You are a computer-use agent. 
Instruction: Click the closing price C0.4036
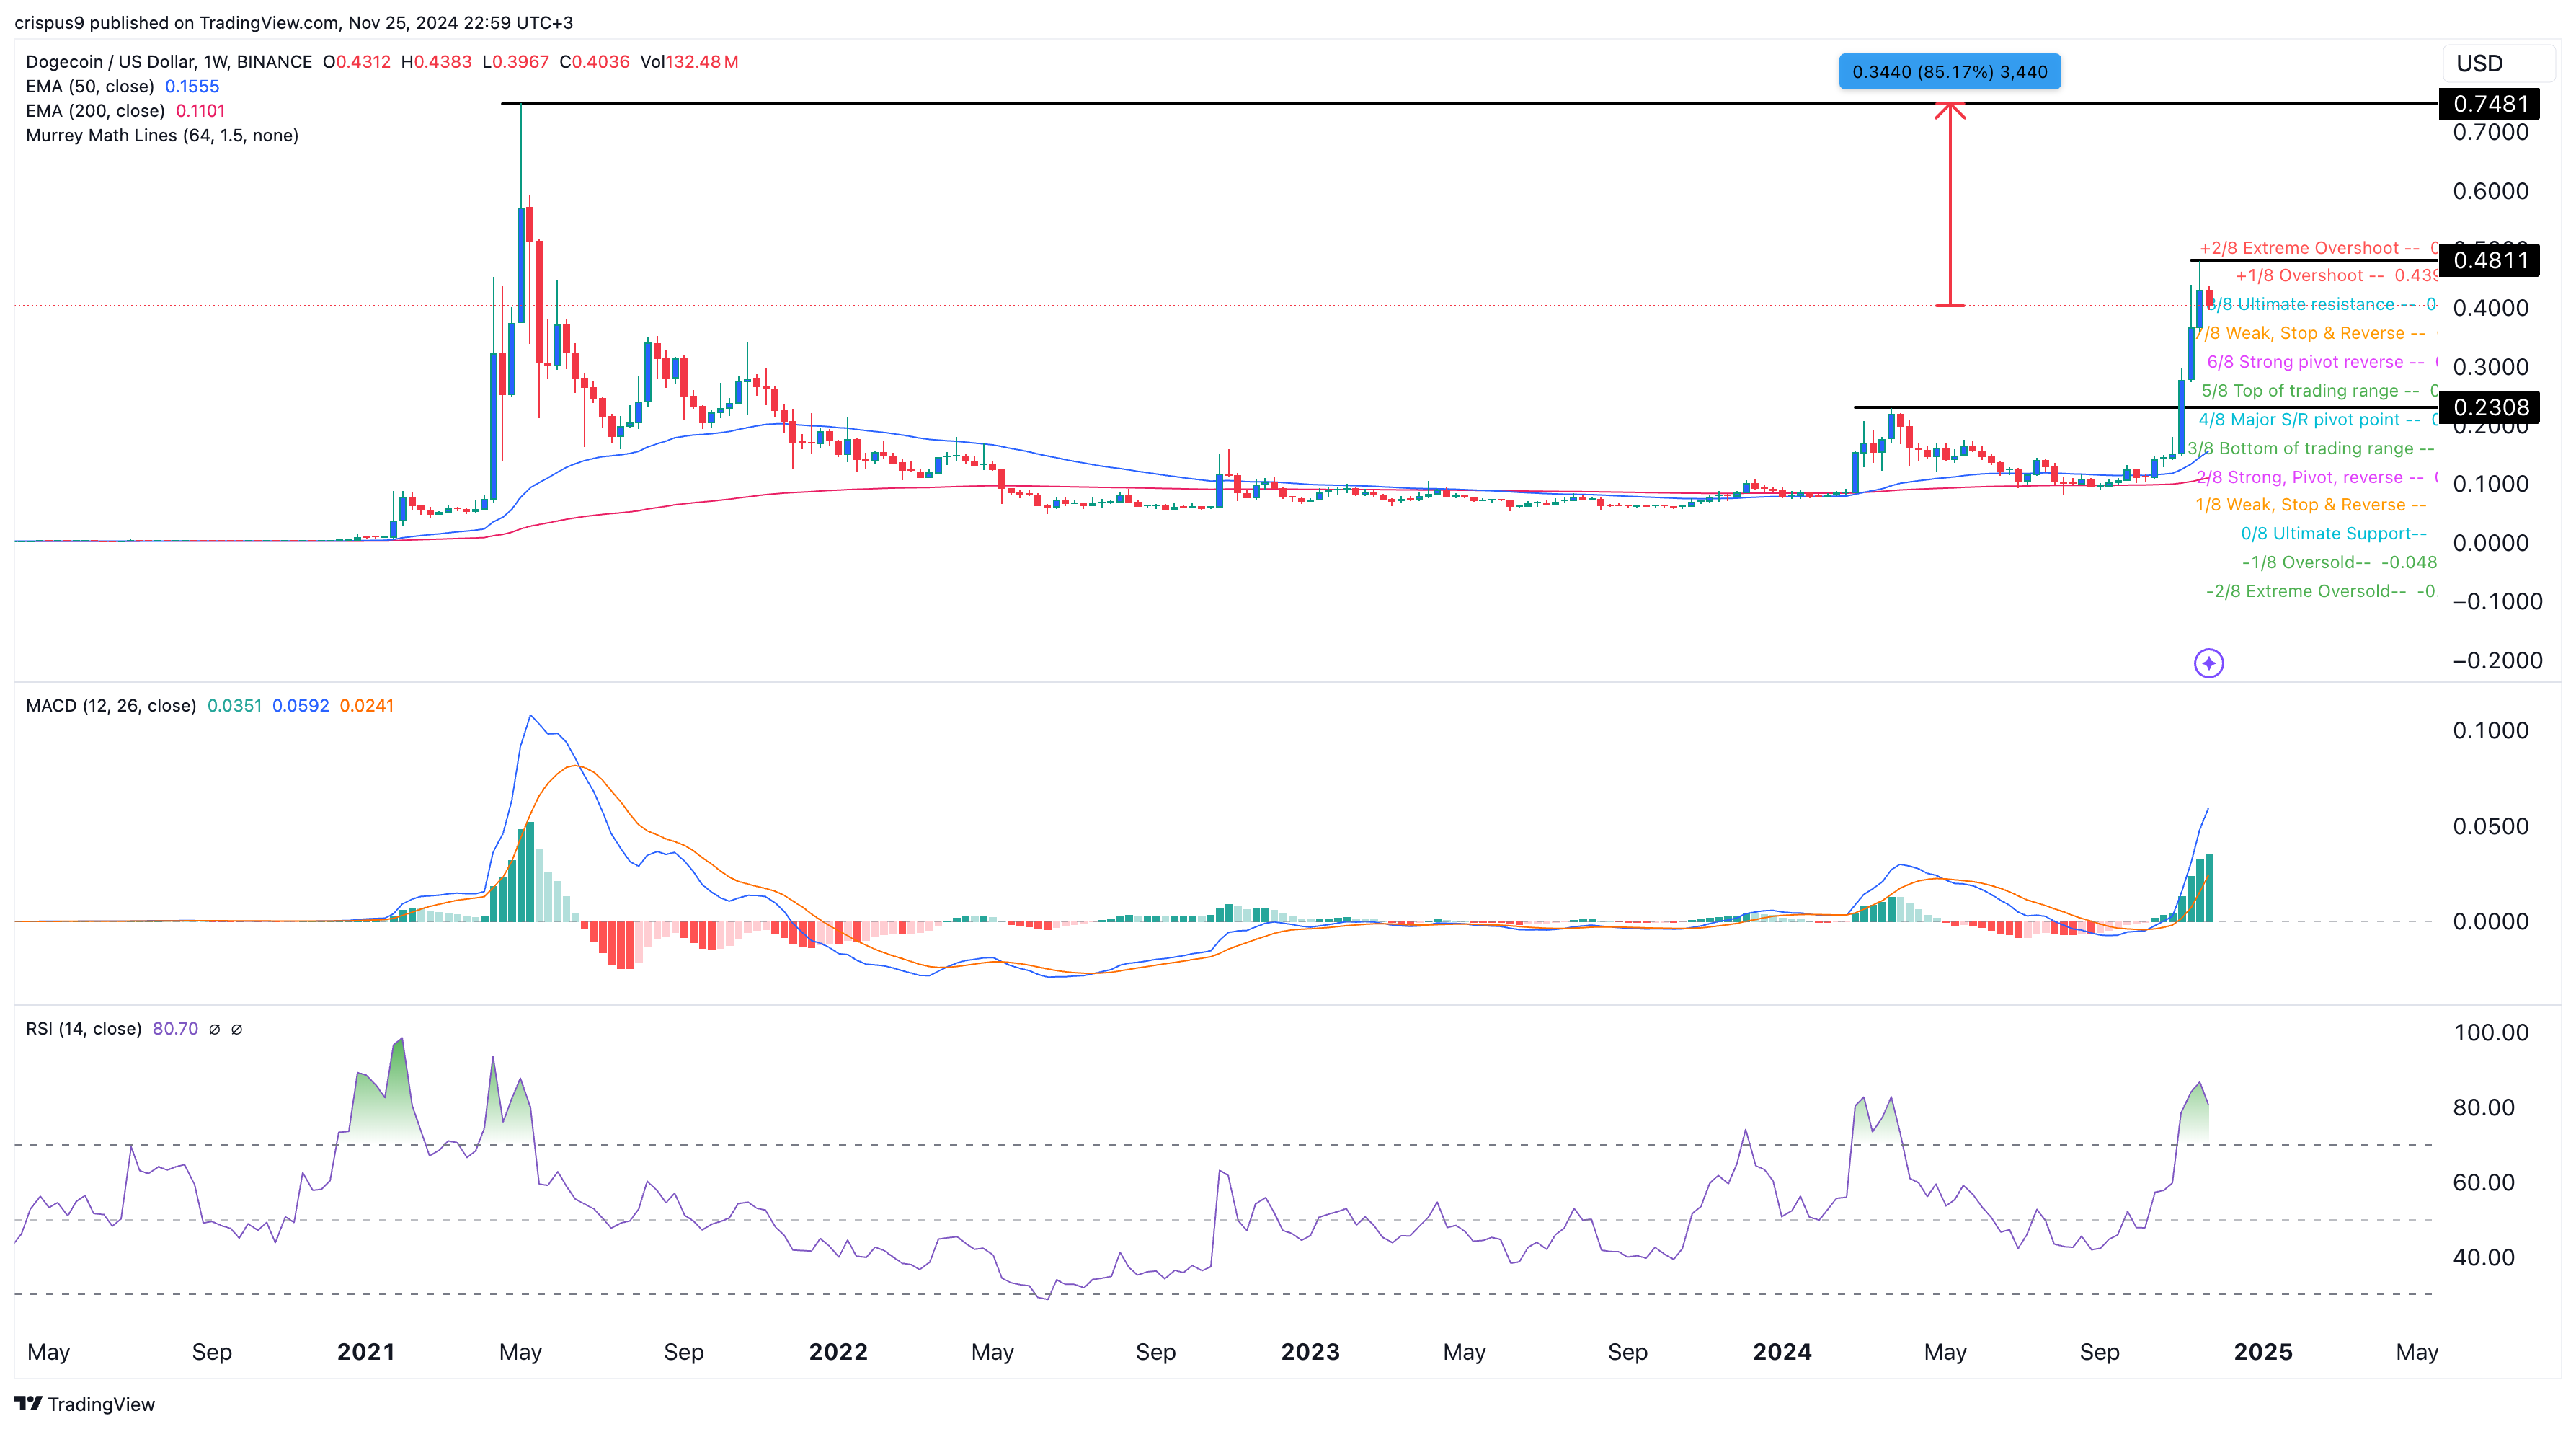coord(594,62)
